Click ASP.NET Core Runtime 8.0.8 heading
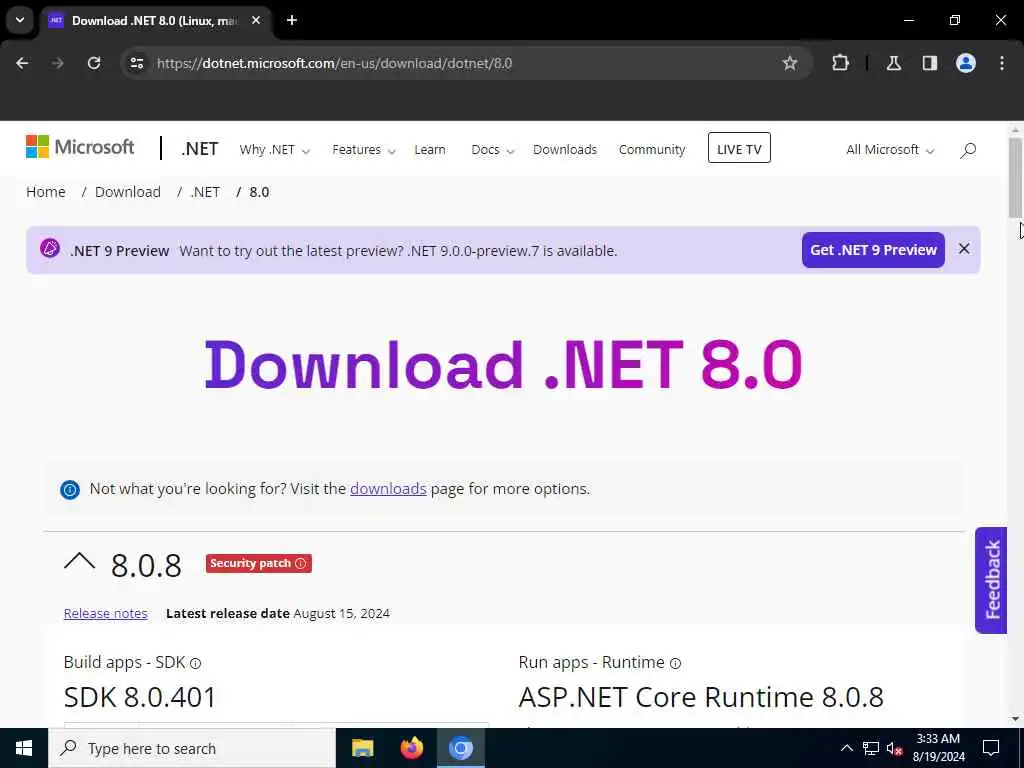 coord(701,697)
